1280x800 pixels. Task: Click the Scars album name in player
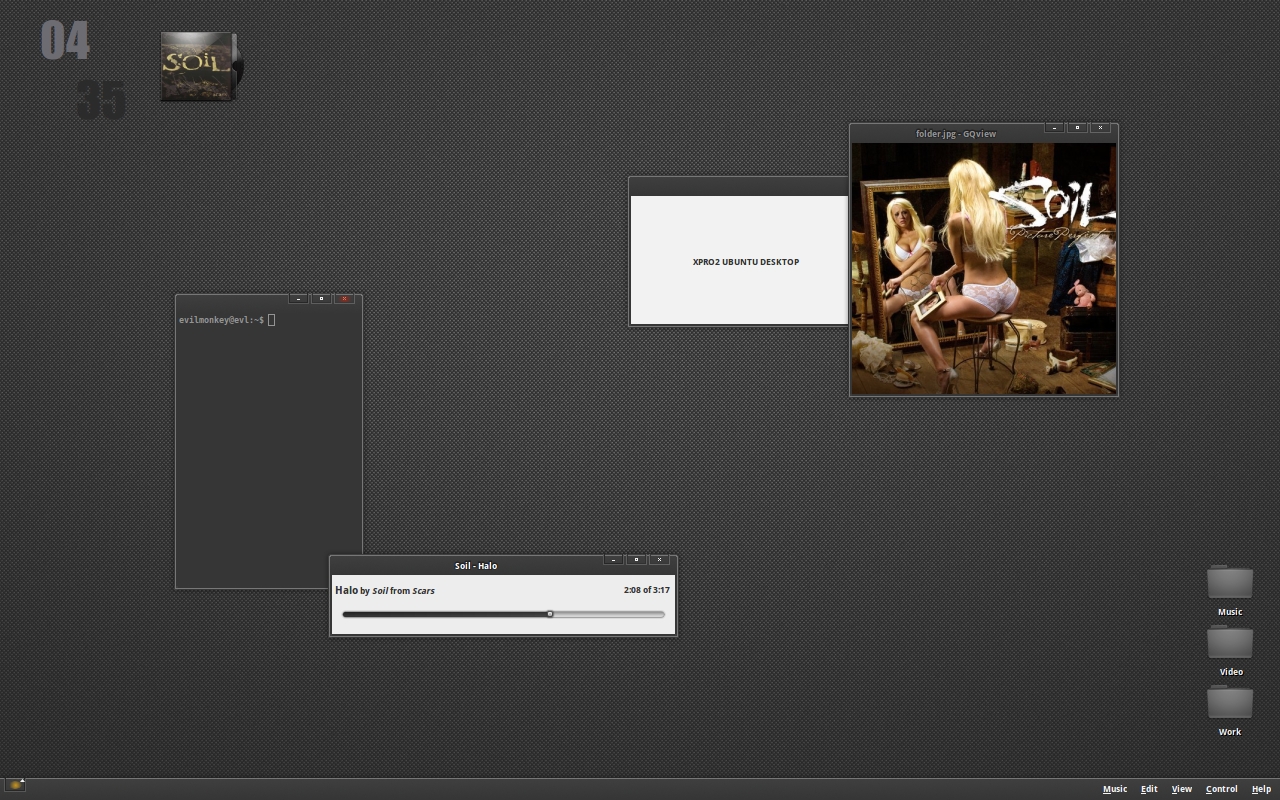423,591
